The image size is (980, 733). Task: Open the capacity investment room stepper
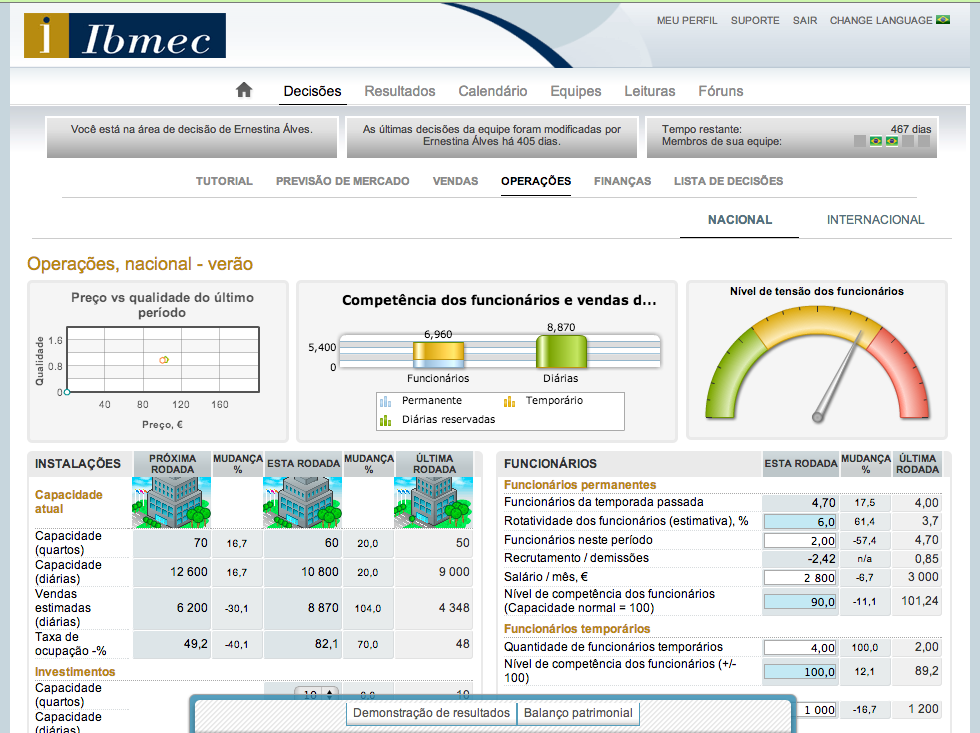pos(317,693)
